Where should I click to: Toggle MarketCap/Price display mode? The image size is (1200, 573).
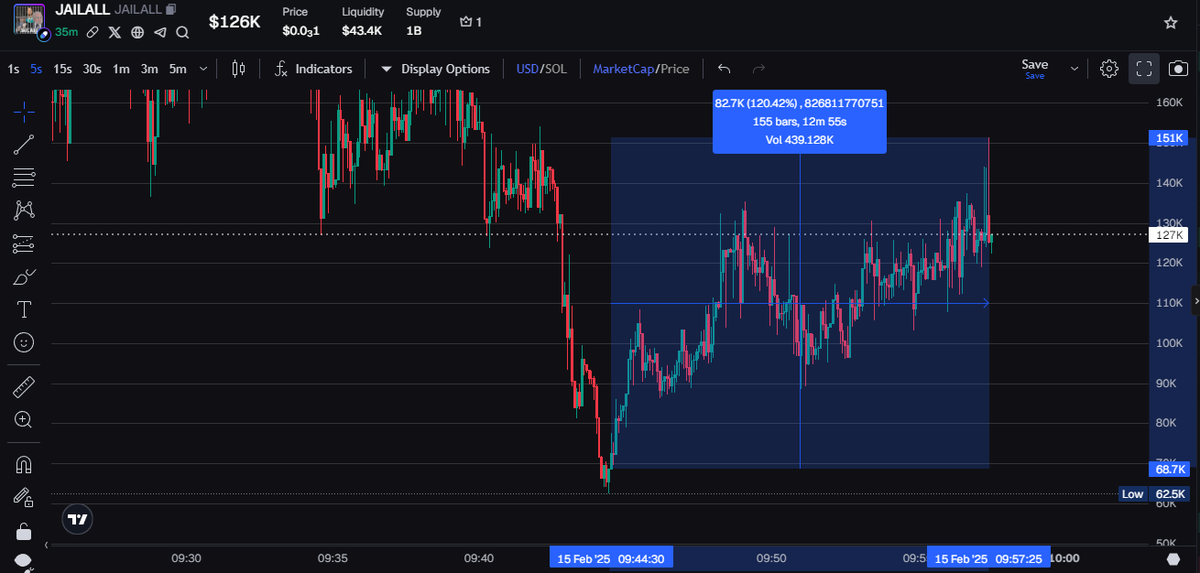[x=641, y=69]
